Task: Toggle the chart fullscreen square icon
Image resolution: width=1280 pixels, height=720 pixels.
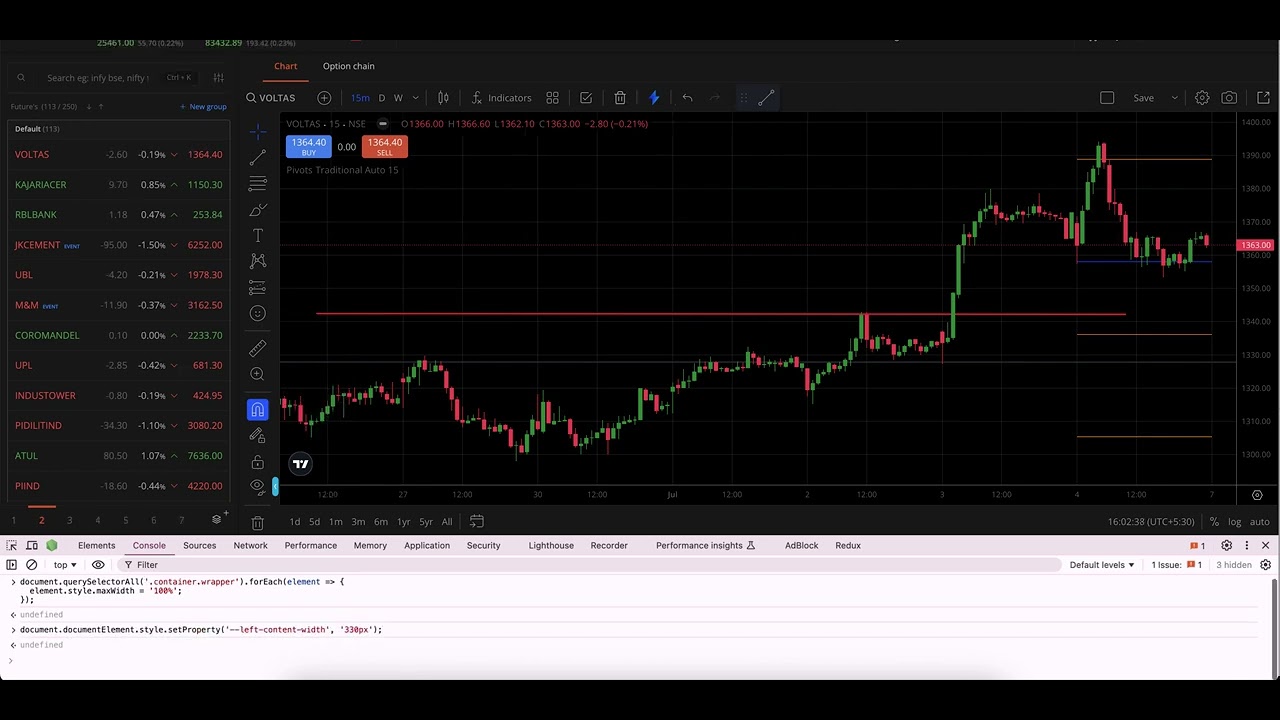Action: coord(1107,98)
